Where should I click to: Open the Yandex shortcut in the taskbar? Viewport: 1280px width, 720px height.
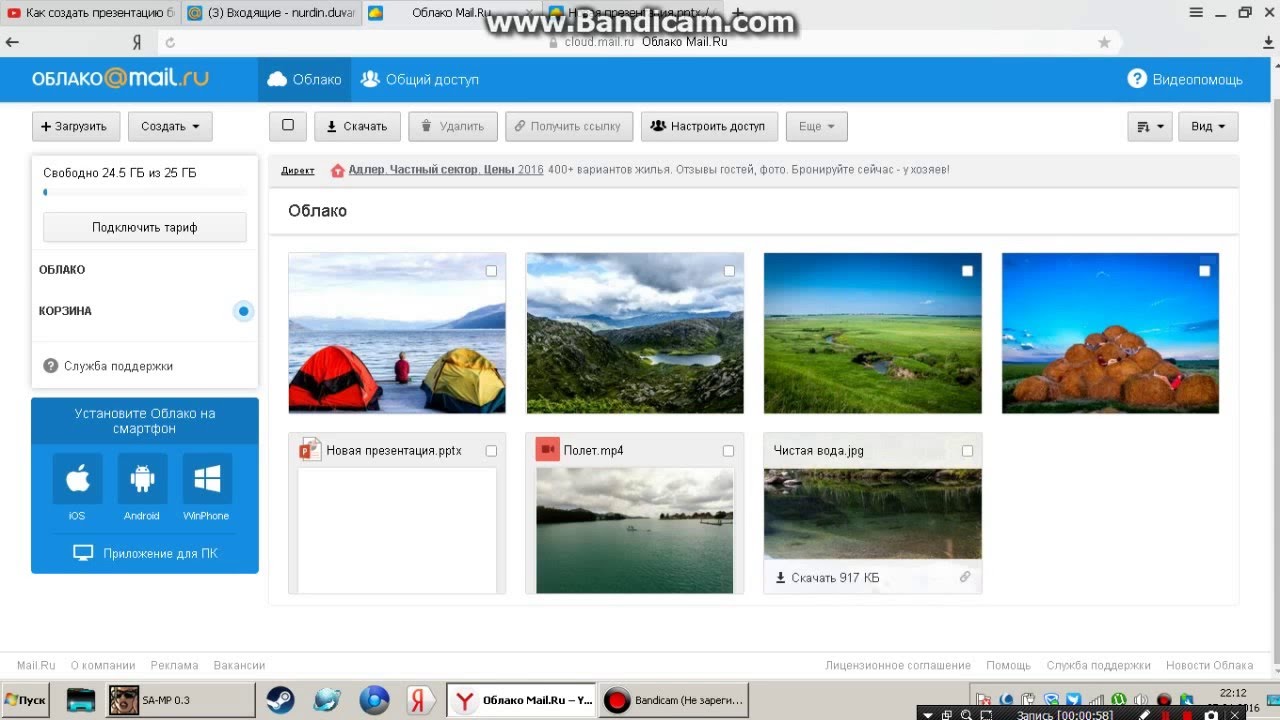[420, 700]
